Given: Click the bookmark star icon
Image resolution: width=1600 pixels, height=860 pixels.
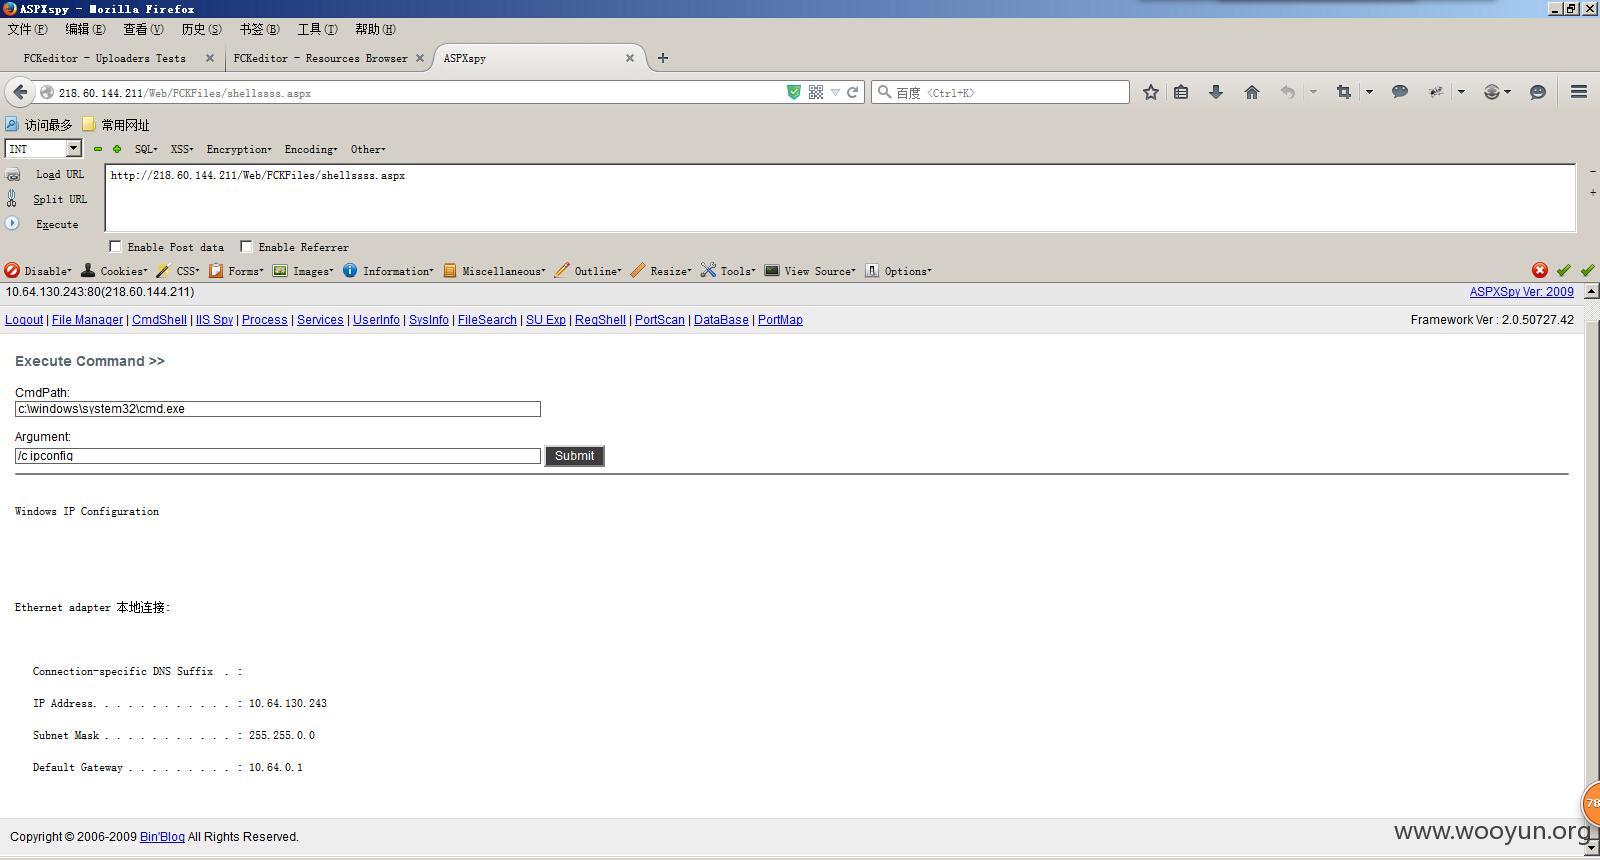Looking at the screenshot, I should point(1151,92).
